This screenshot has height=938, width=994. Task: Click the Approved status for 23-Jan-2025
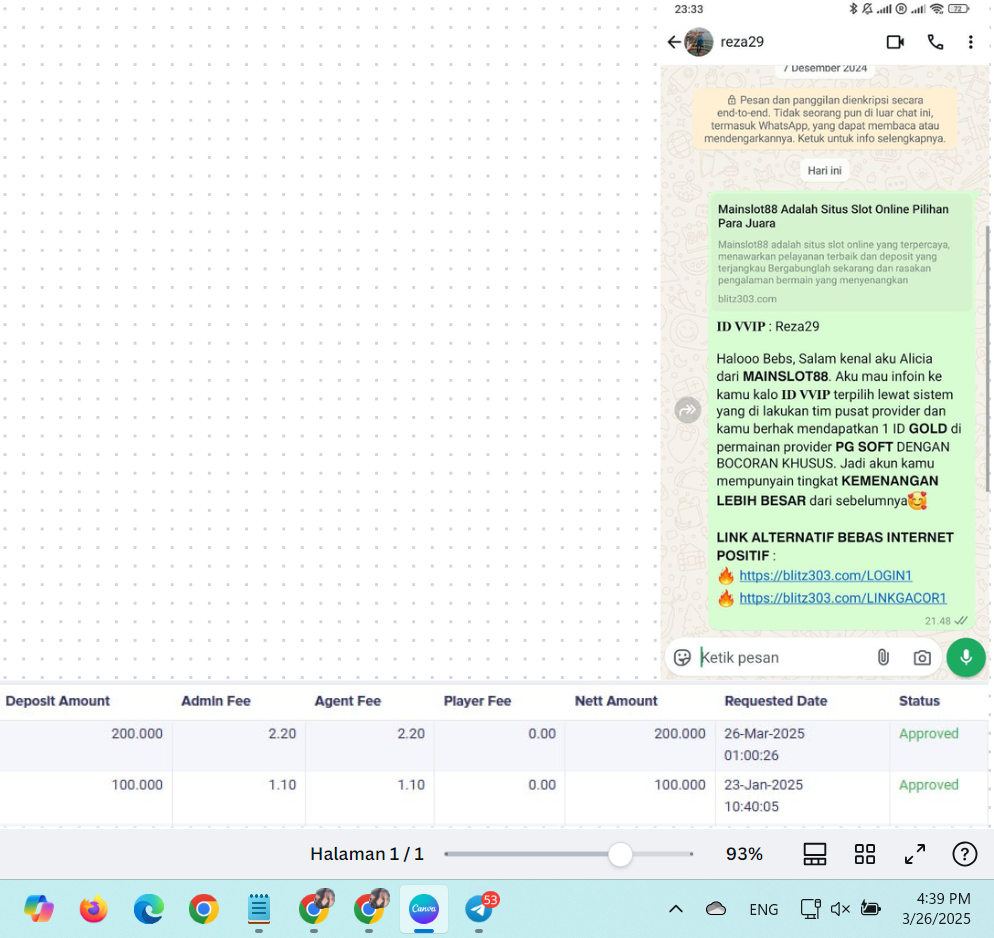click(x=929, y=785)
